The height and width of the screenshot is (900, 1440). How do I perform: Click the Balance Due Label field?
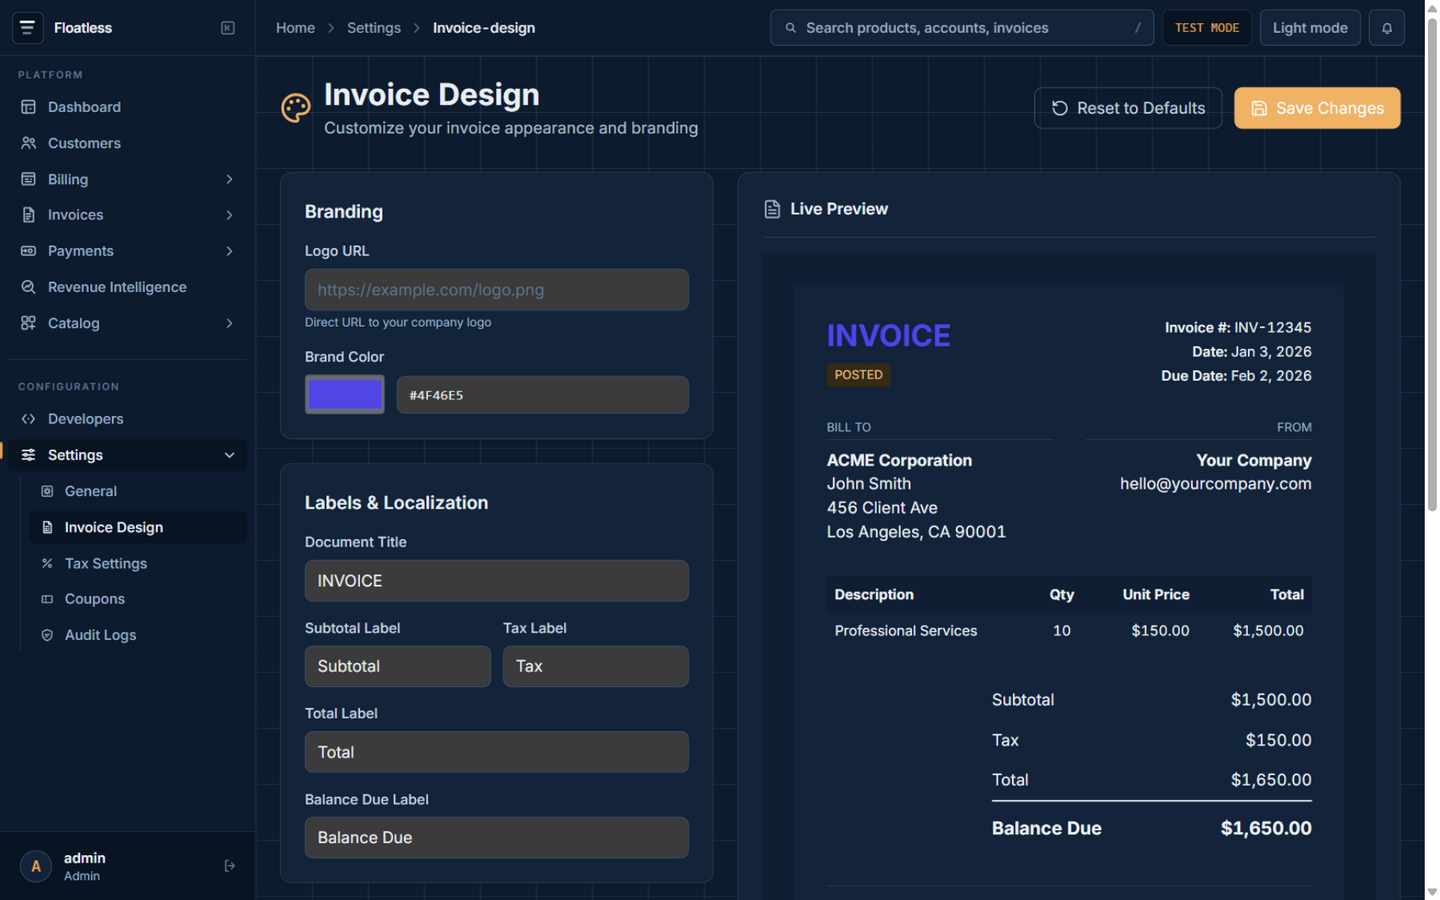tap(497, 838)
